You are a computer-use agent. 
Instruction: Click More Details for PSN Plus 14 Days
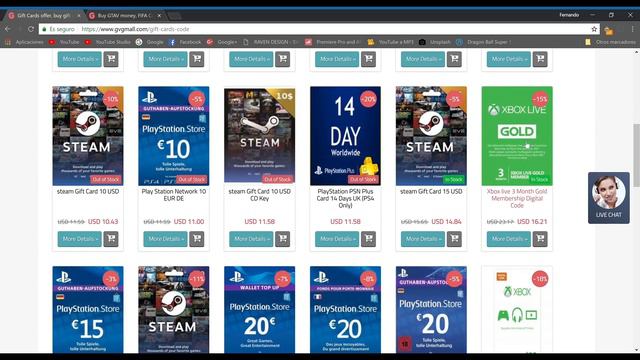click(337, 239)
